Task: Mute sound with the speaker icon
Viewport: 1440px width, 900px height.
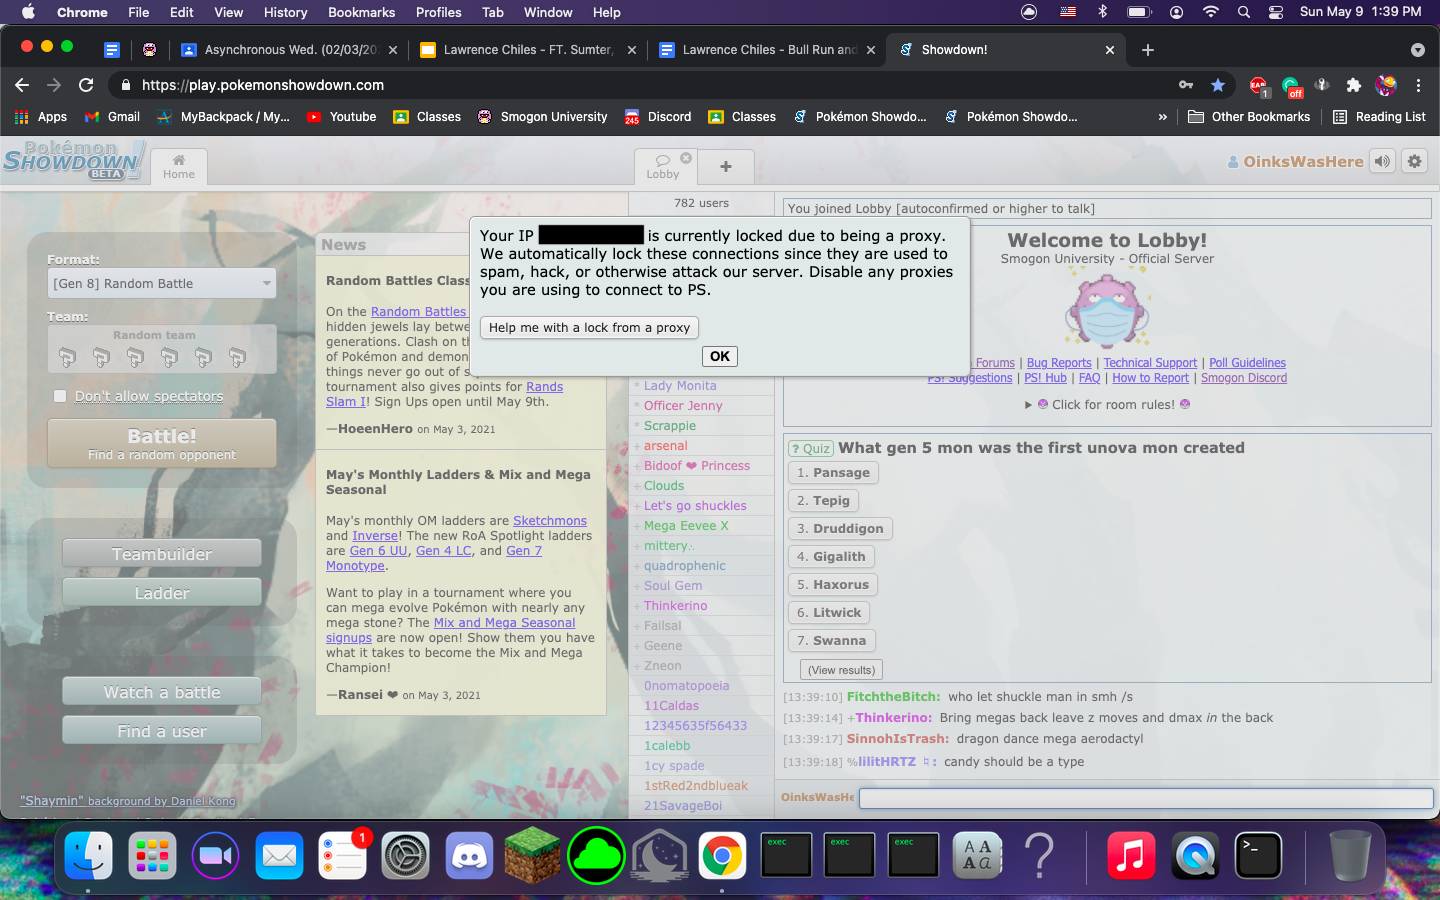Action: click(1382, 161)
